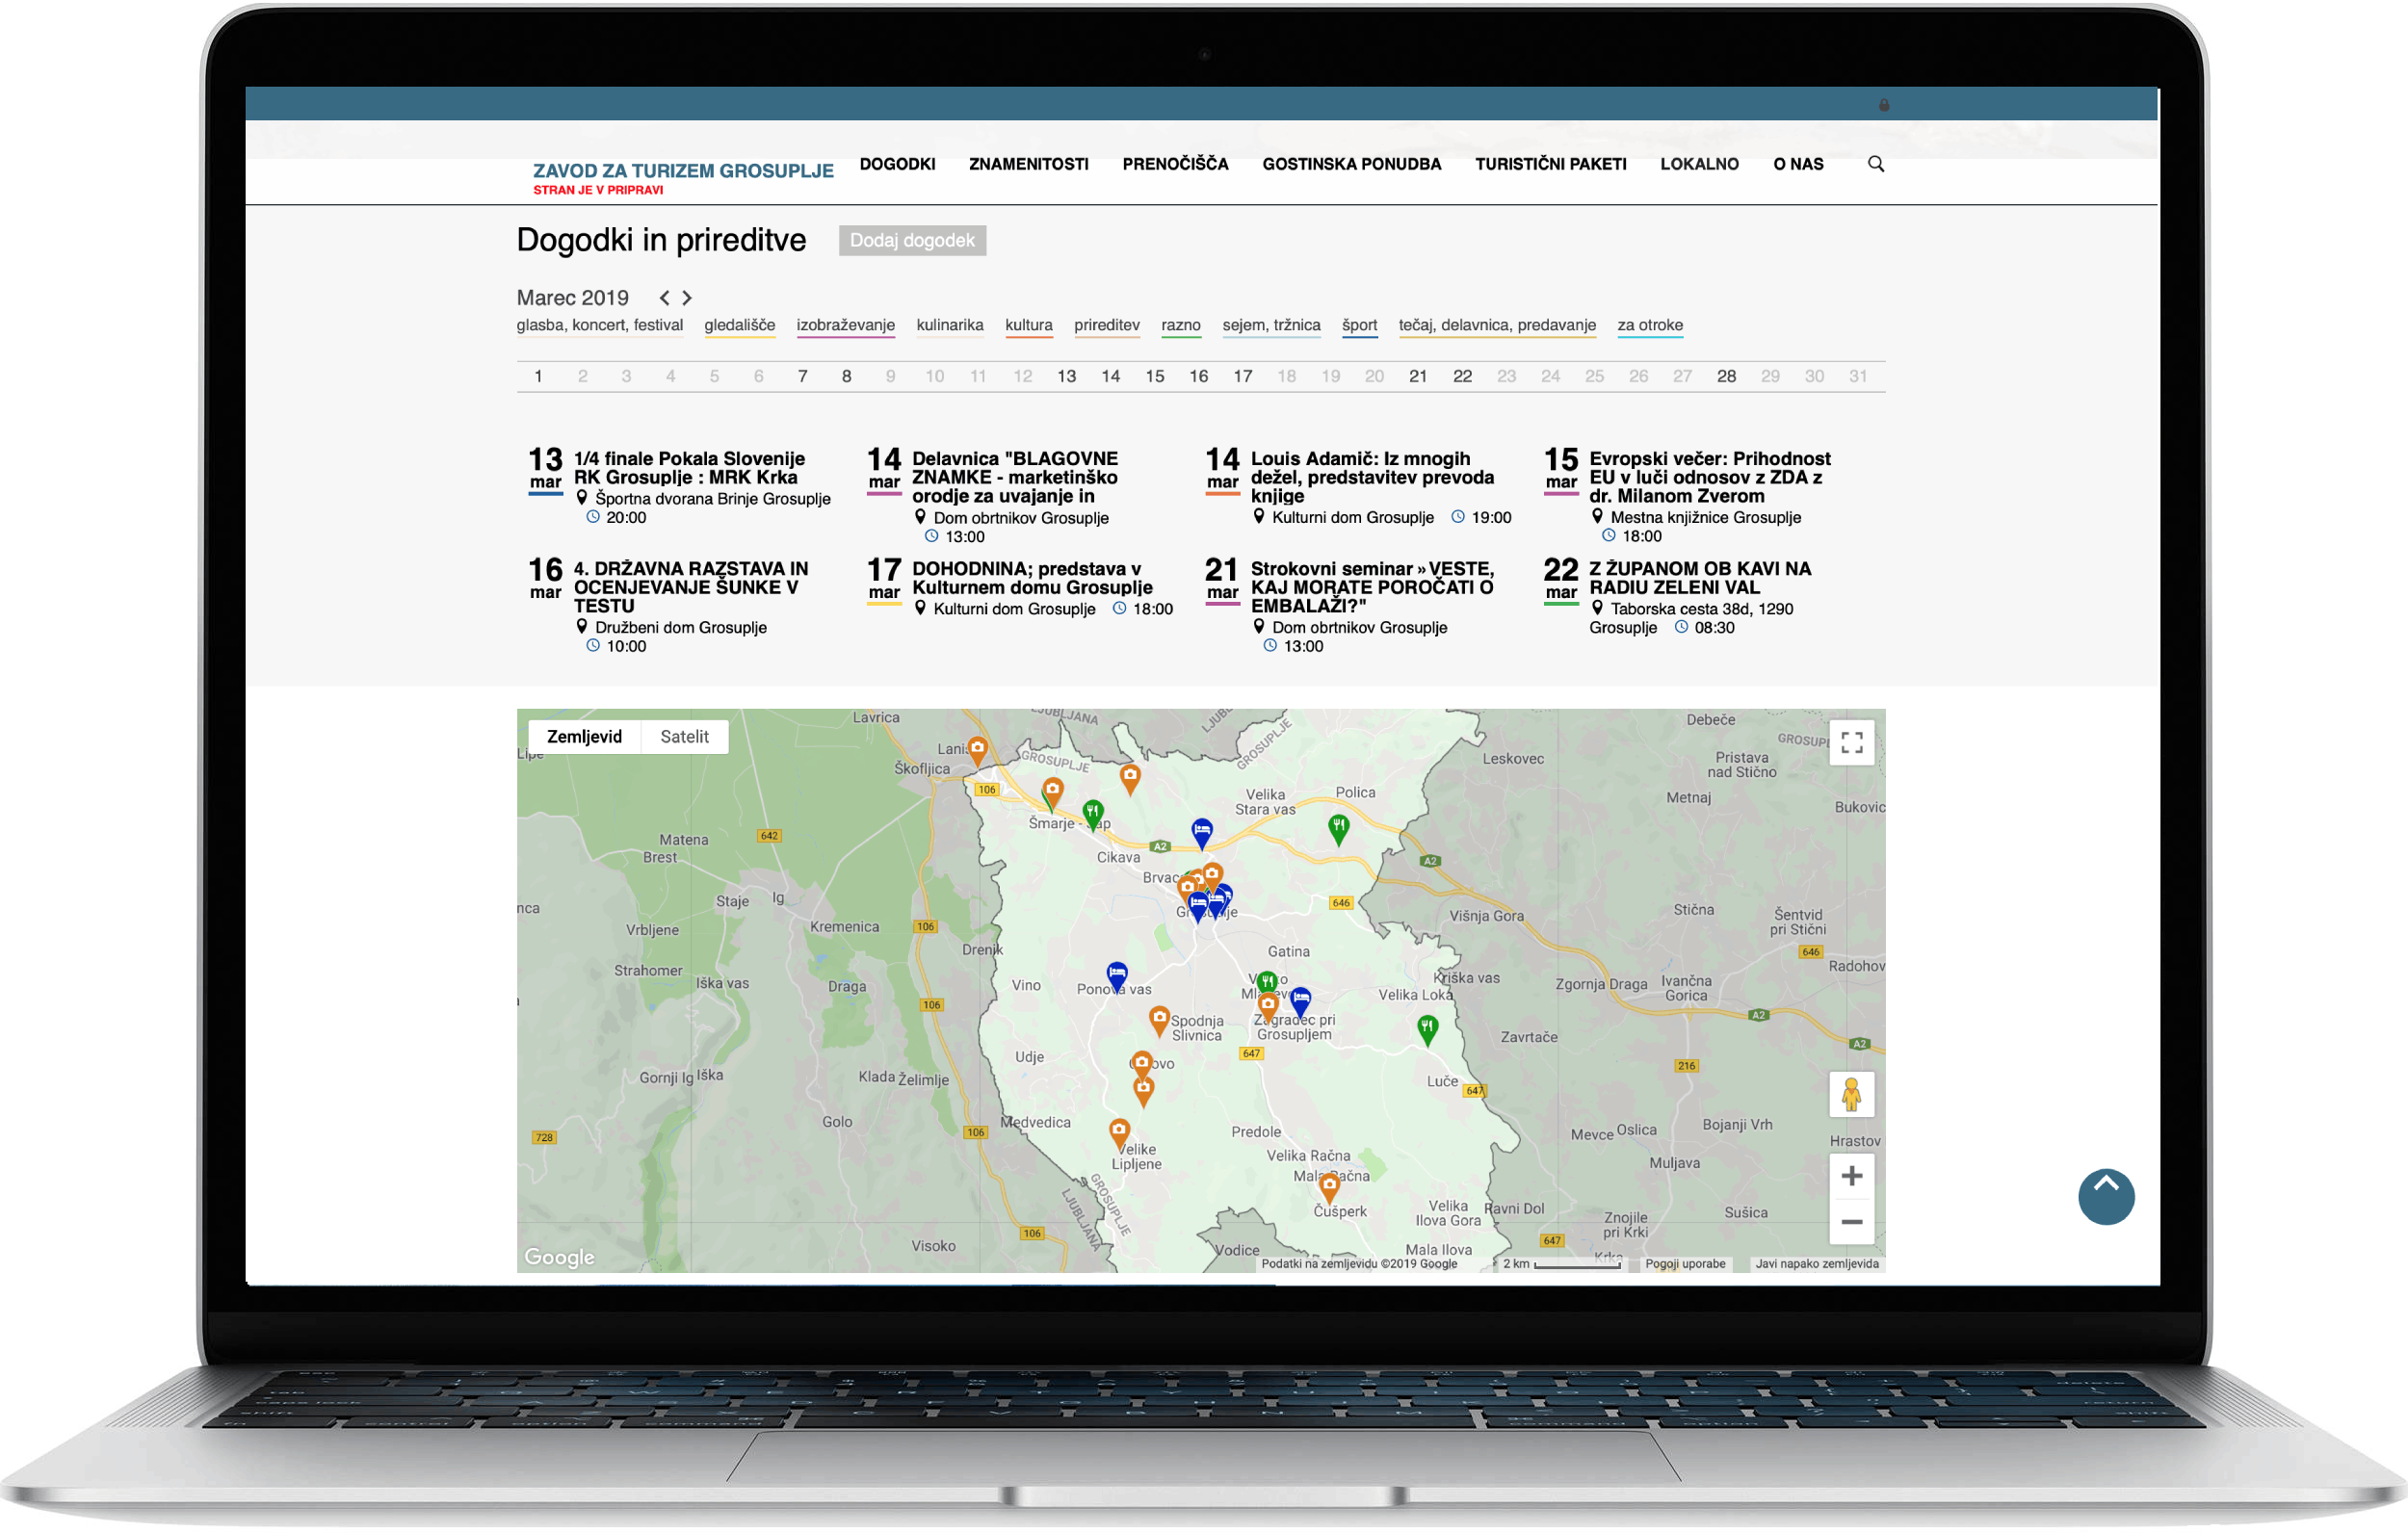Toggle the map fullscreen view

pyautogui.click(x=1851, y=743)
